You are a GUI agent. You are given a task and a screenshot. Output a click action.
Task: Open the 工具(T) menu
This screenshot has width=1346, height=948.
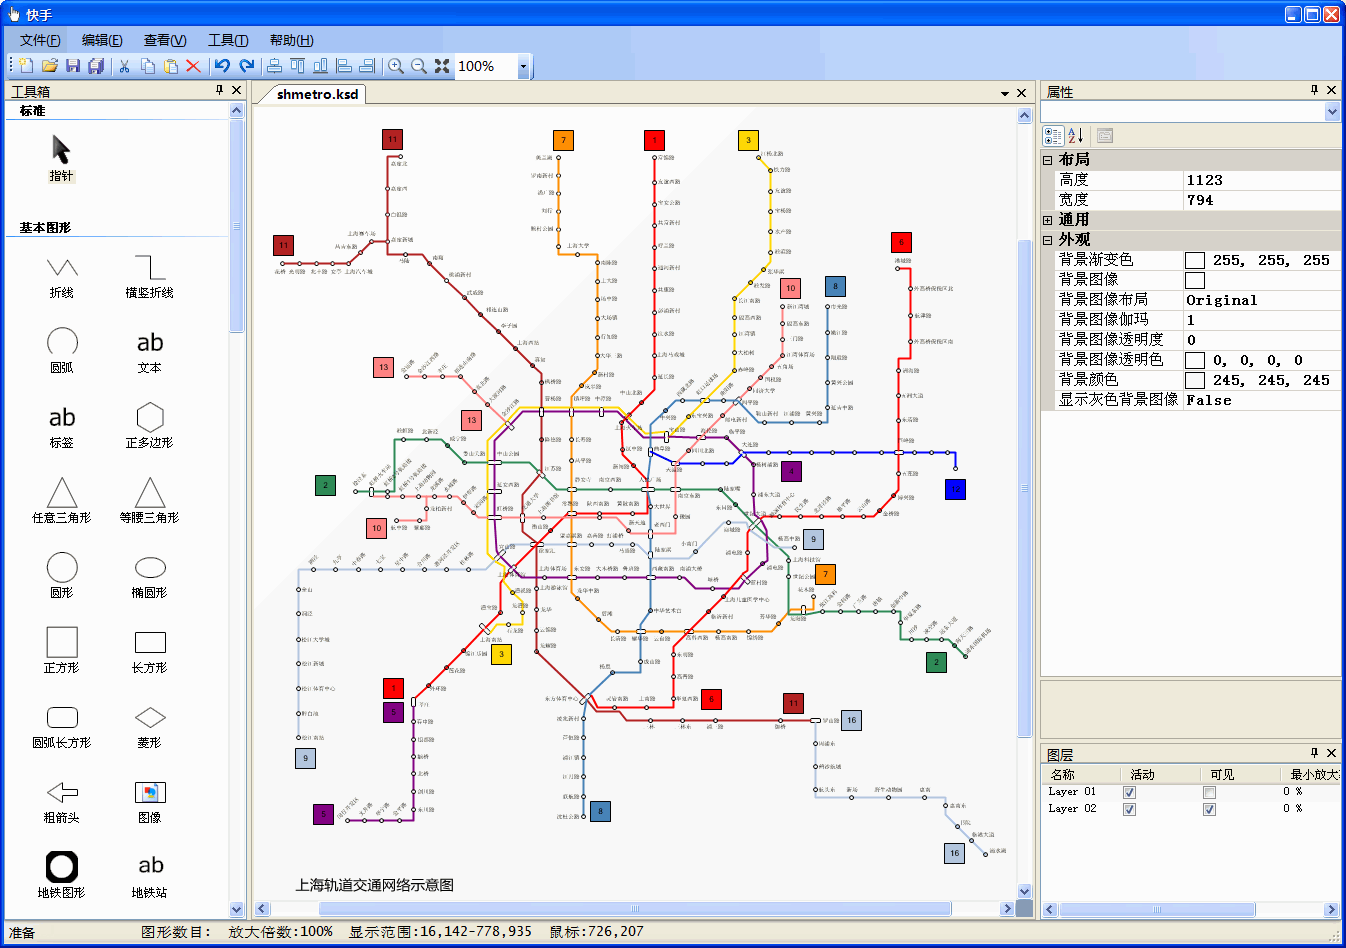tap(227, 40)
